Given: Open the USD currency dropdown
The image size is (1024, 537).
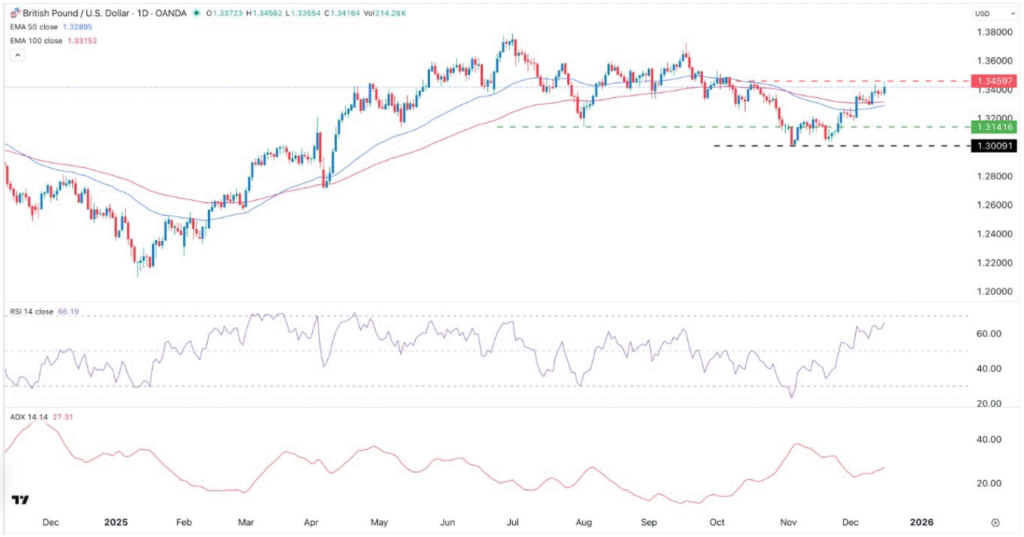Looking at the screenshot, I should (x=985, y=13).
